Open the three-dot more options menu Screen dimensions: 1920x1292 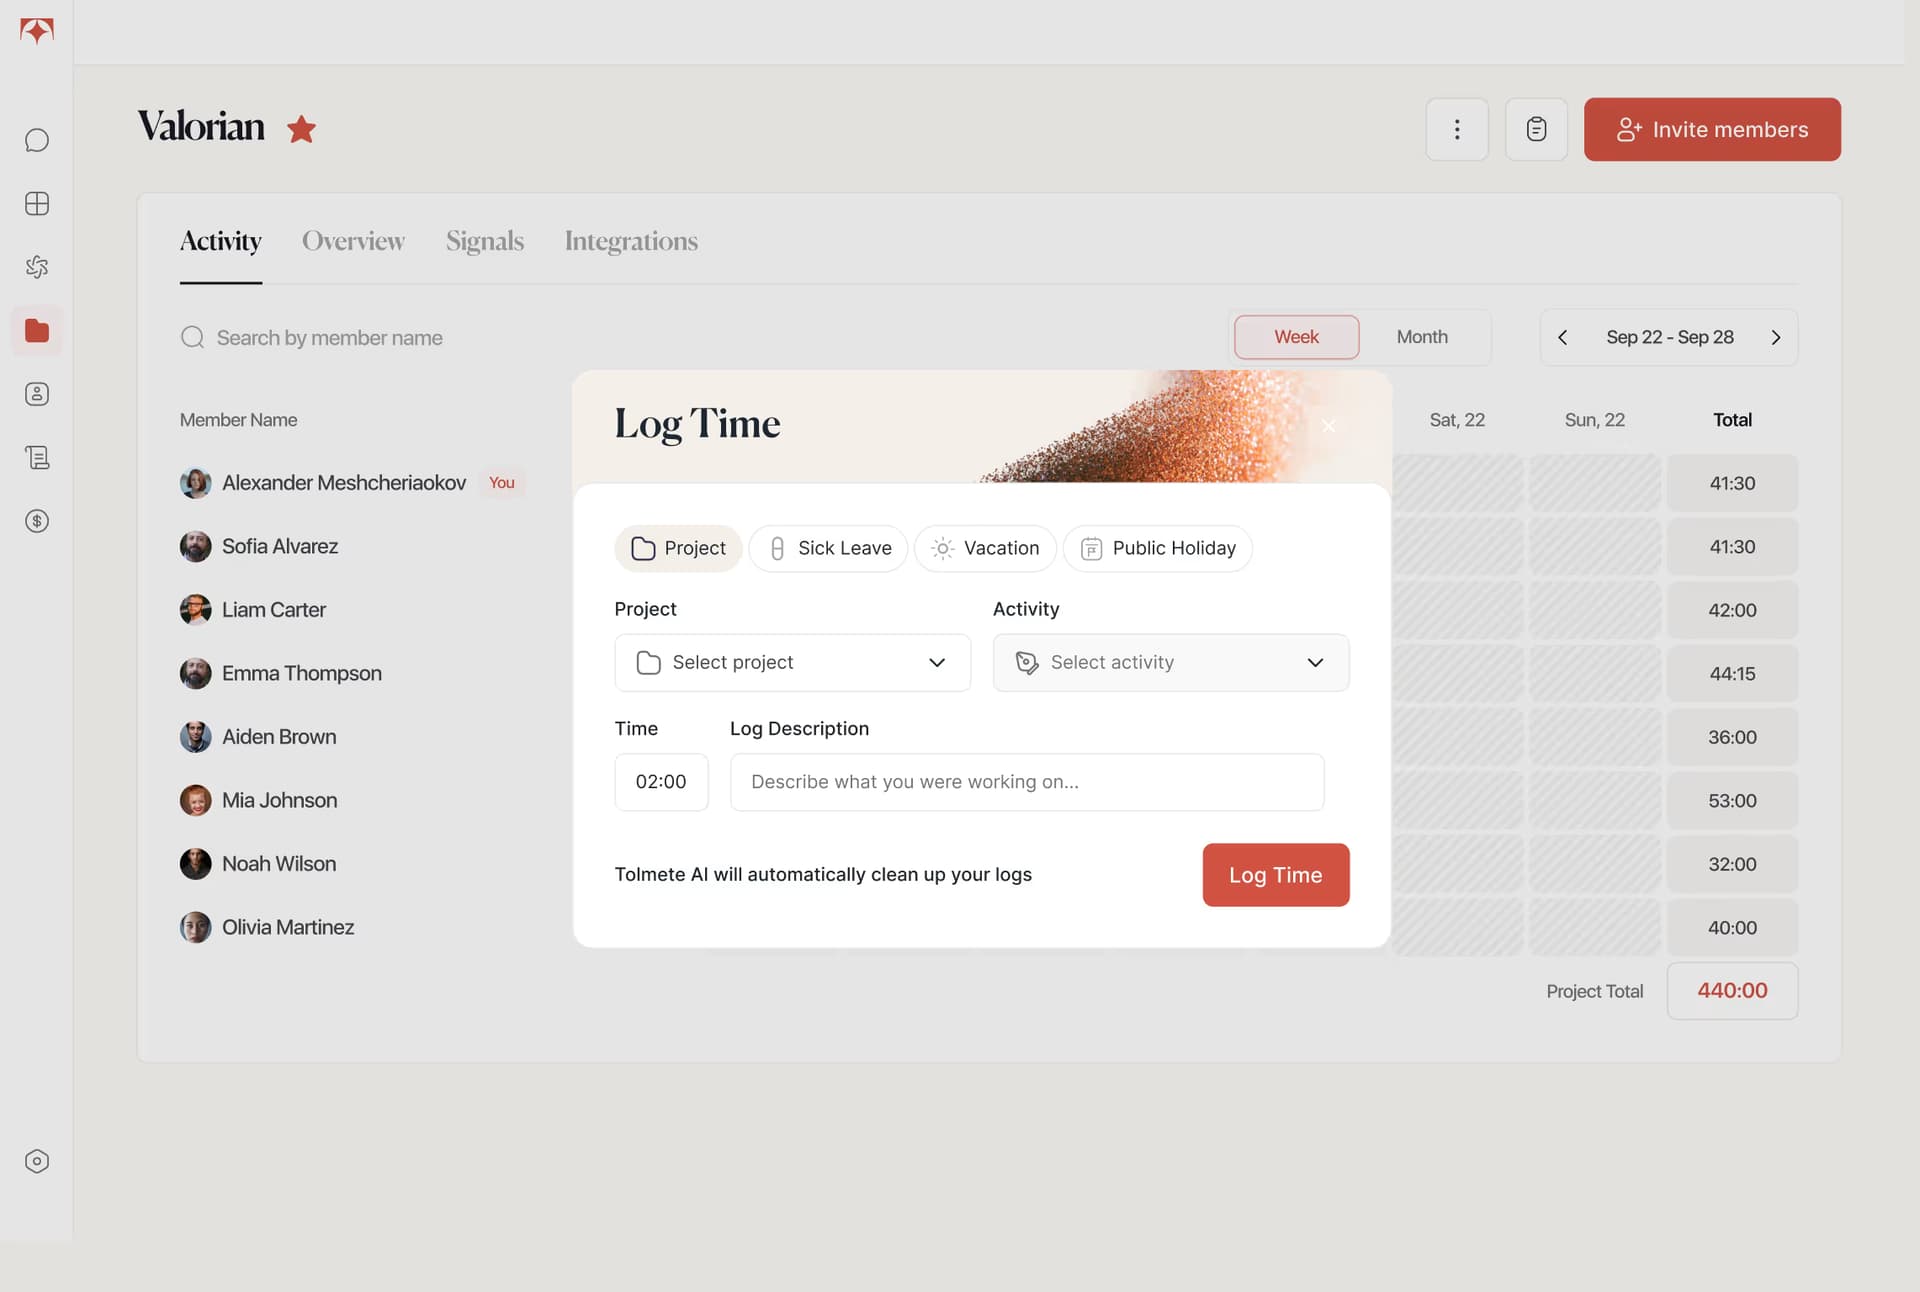(1457, 129)
